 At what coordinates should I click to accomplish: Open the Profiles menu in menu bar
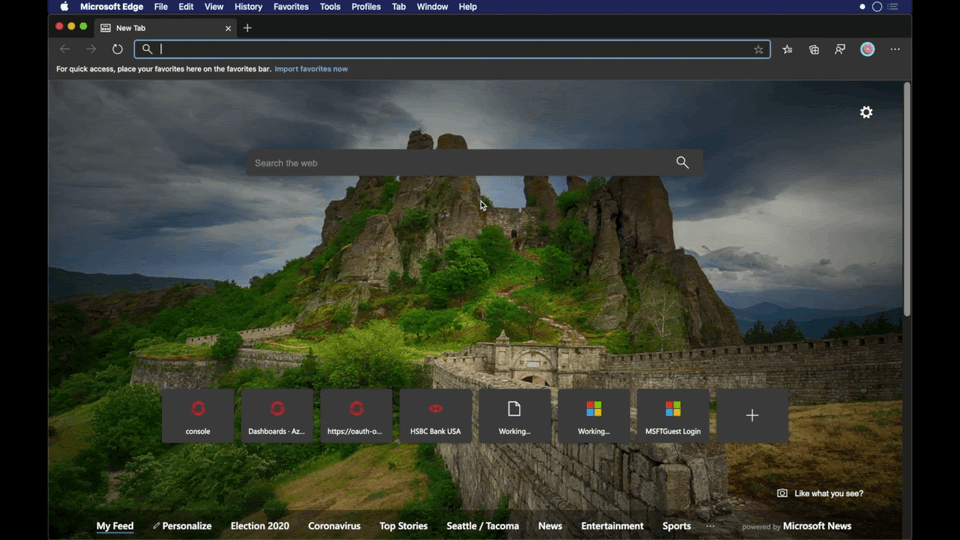[366, 7]
